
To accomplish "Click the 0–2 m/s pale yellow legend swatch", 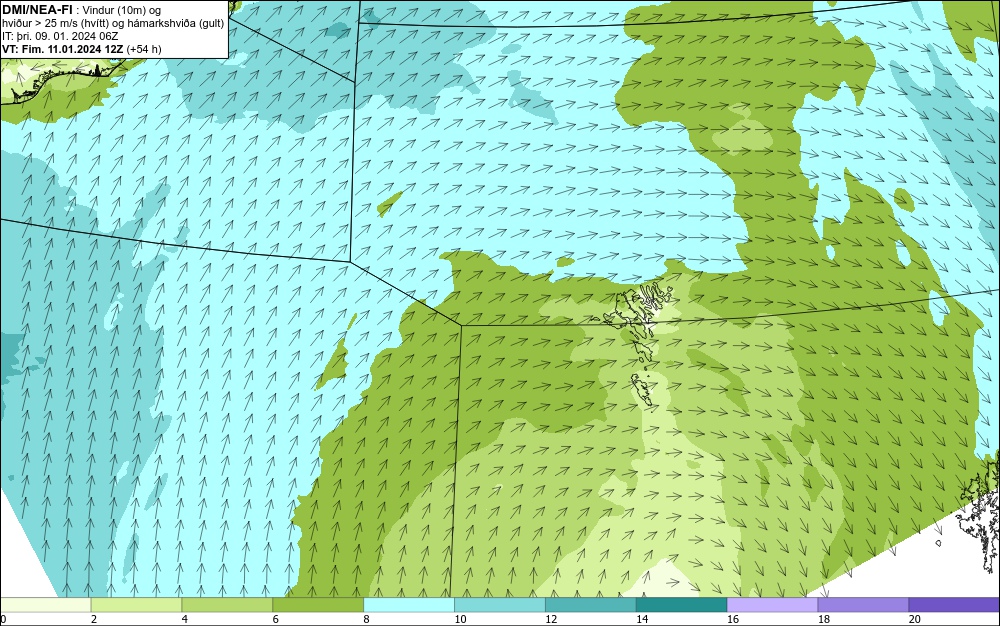I will point(45,604).
